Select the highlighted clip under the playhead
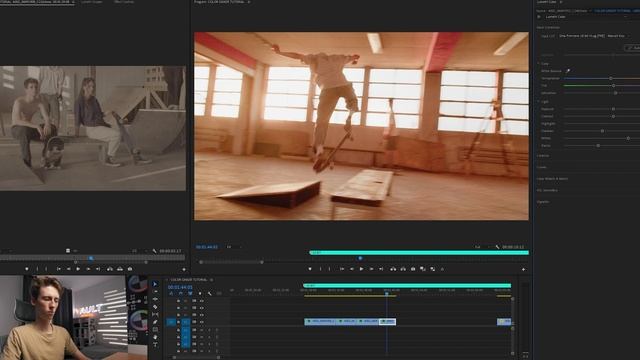 click(x=387, y=322)
